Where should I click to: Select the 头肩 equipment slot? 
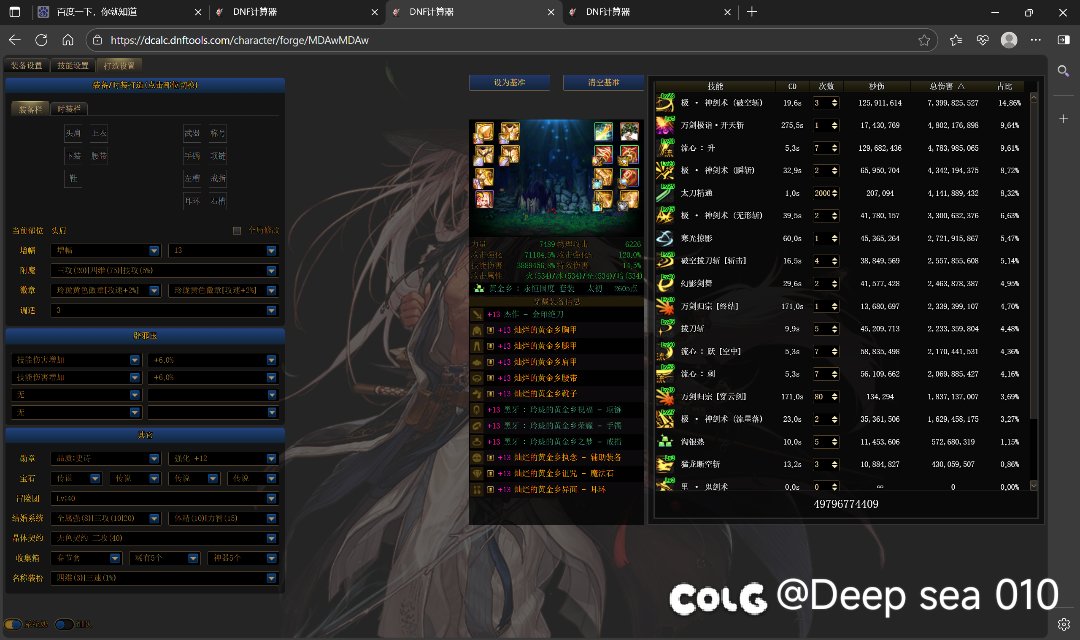[x=73, y=134]
